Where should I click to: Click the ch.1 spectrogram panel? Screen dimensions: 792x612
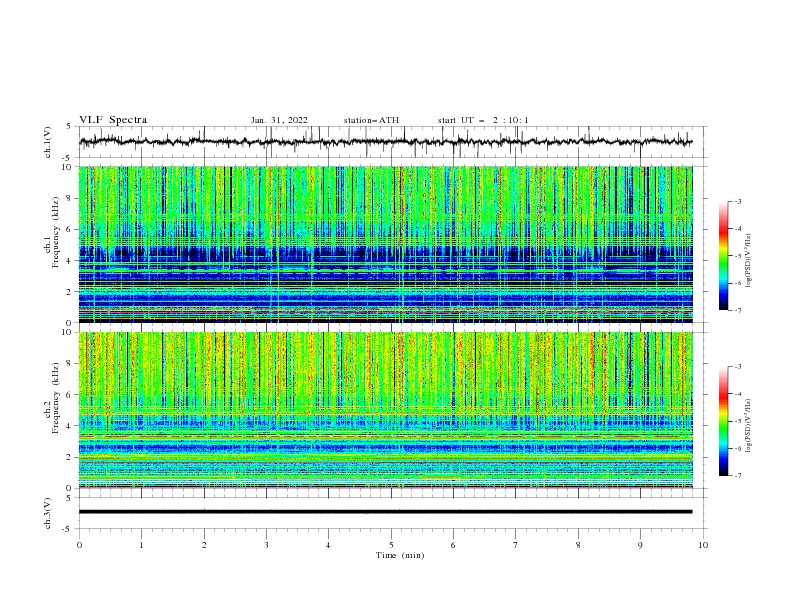coord(385,244)
